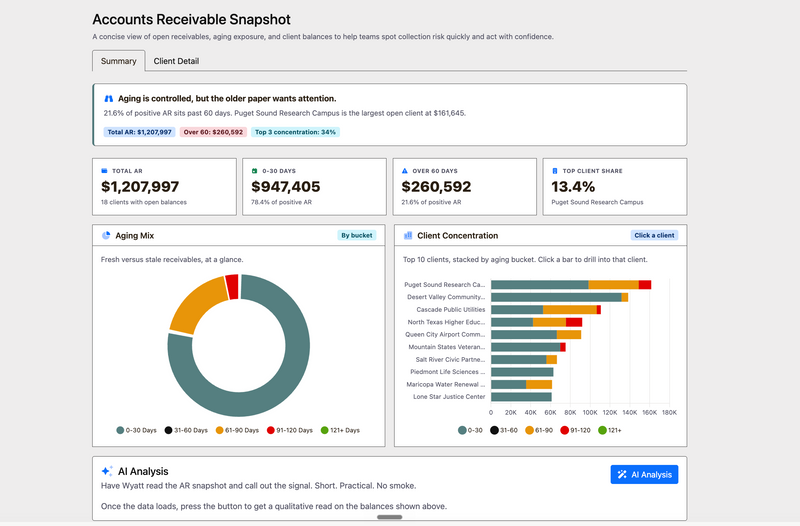Click the binoculars icon in the insight banner
This screenshot has width=800, height=526.
[109, 98]
